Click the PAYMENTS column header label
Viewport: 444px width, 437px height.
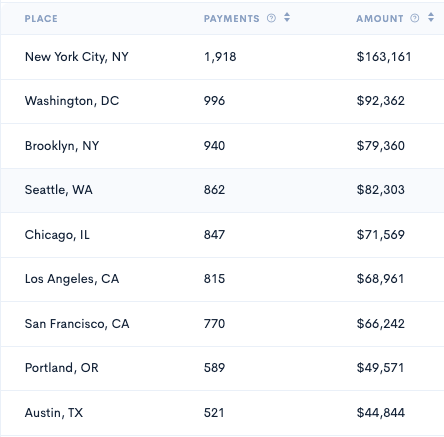pyautogui.click(x=231, y=19)
